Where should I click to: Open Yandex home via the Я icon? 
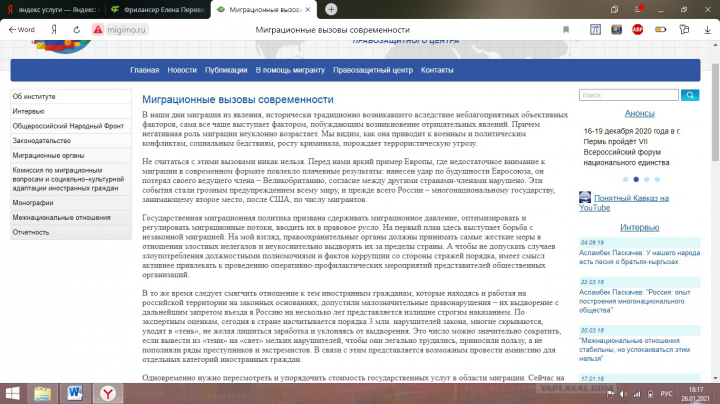pos(54,30)
